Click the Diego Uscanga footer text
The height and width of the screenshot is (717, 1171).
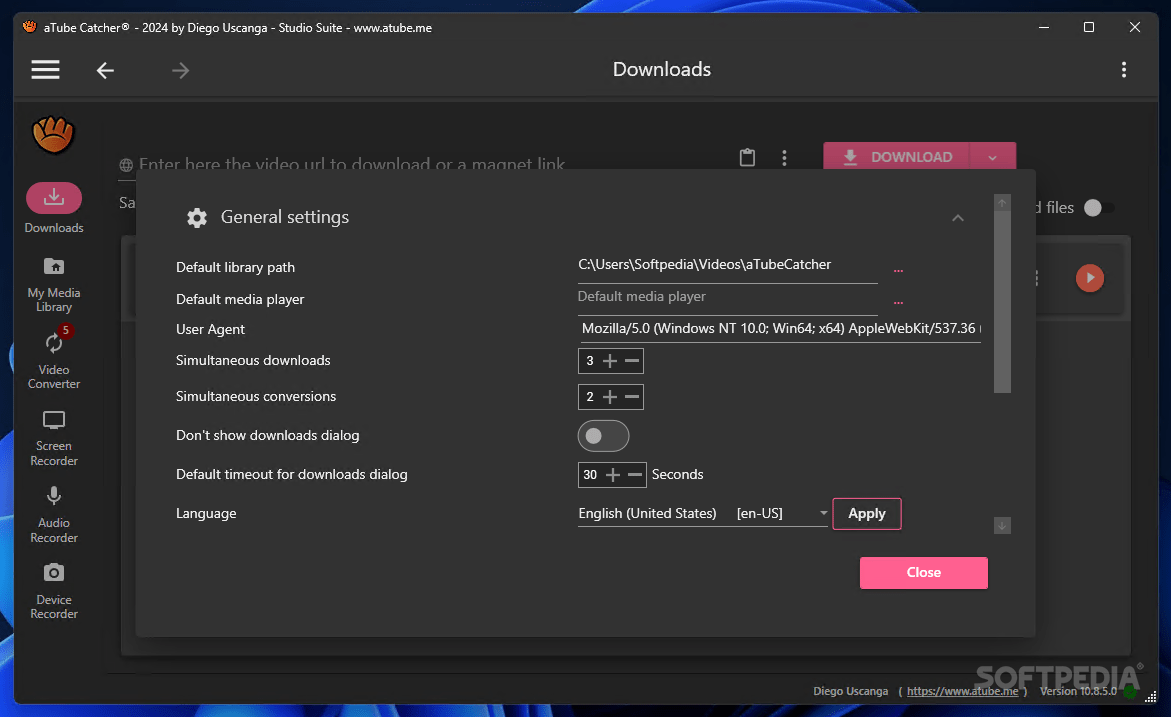[x=850, y=692]
